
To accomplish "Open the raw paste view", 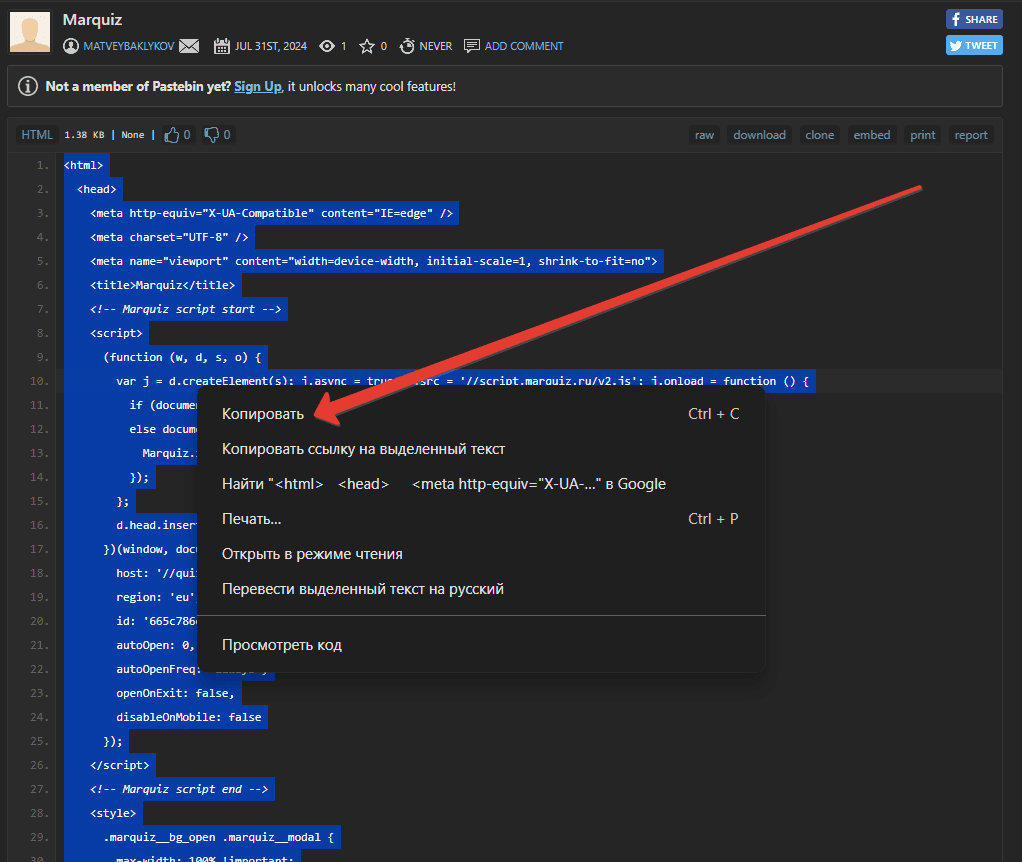I will tap(704, 135).
